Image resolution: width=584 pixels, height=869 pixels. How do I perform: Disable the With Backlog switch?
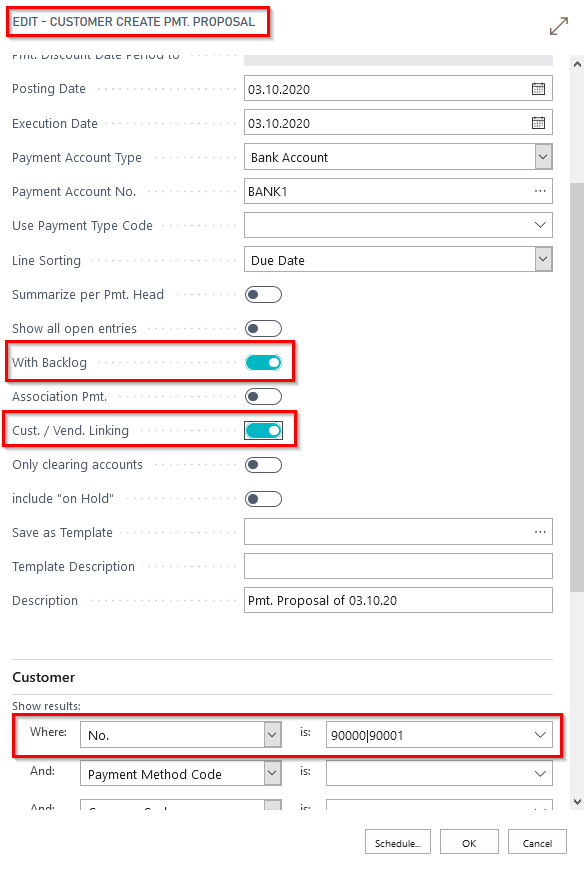263,362
